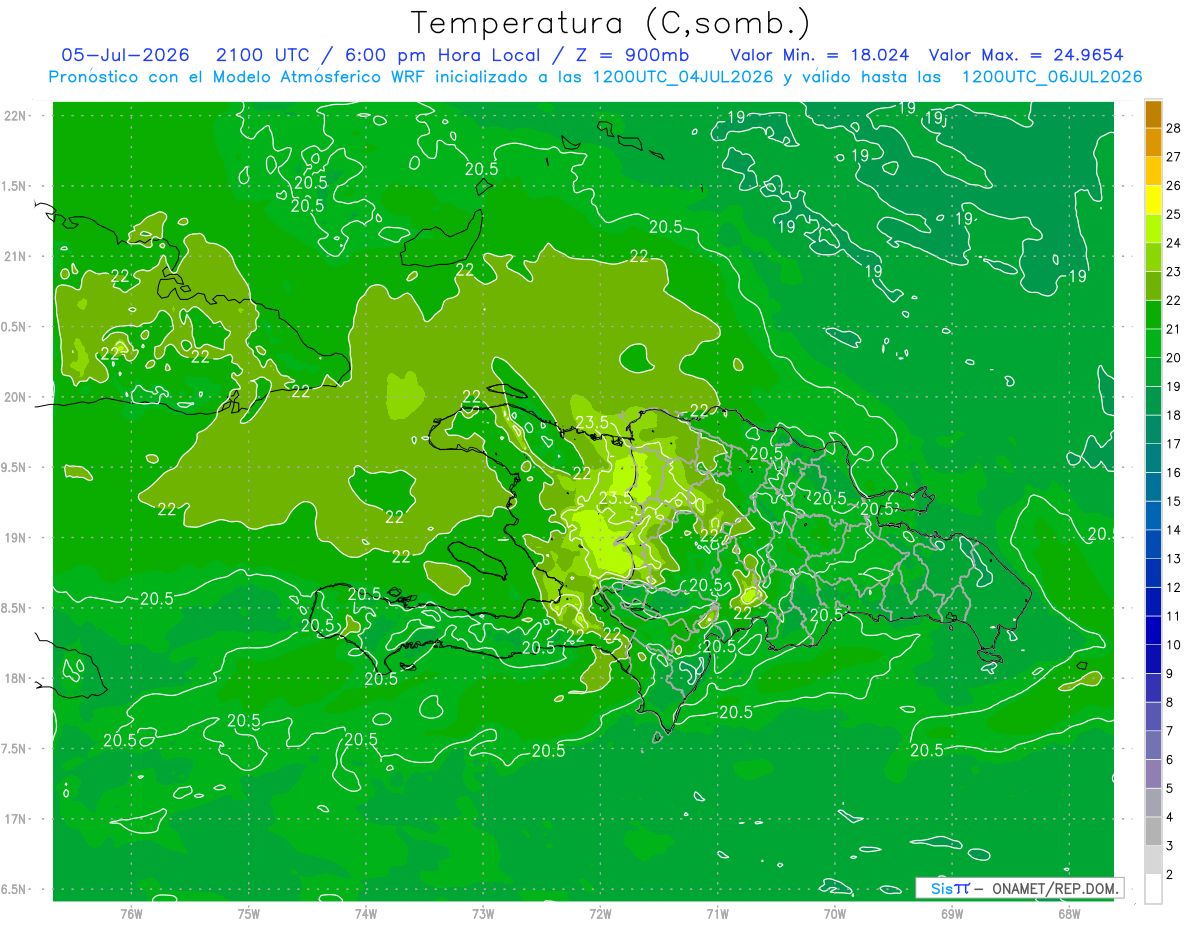Click the color scale label '15'
This screenshot has width=1200, height=927.
coord(1174,502)
